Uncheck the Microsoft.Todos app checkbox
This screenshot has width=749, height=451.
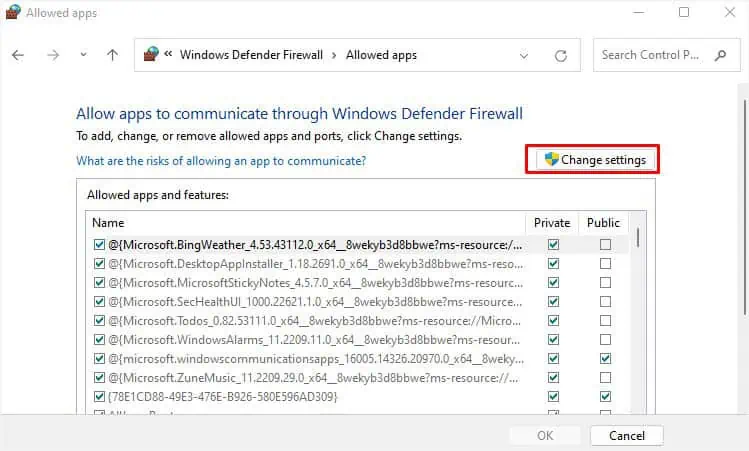98,321
